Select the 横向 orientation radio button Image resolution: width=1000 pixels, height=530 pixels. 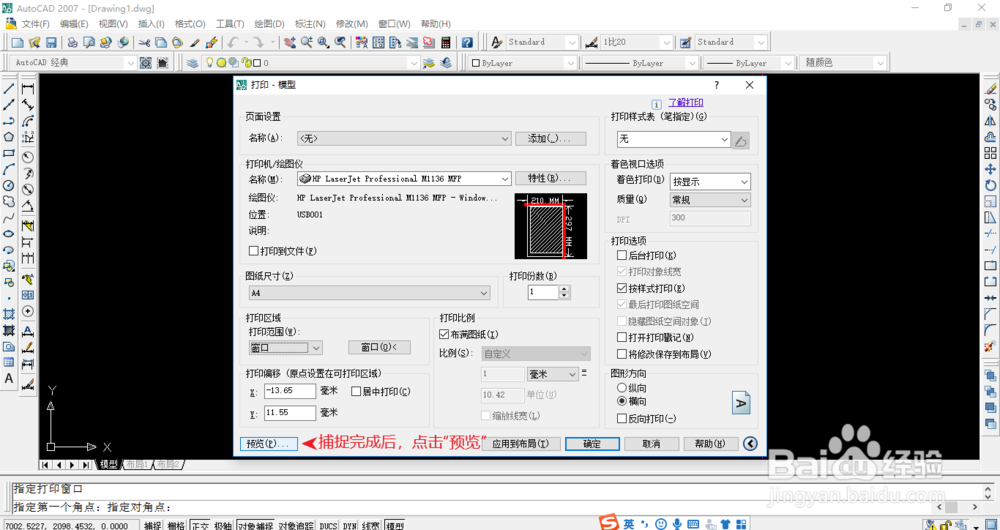pos(622,402)
